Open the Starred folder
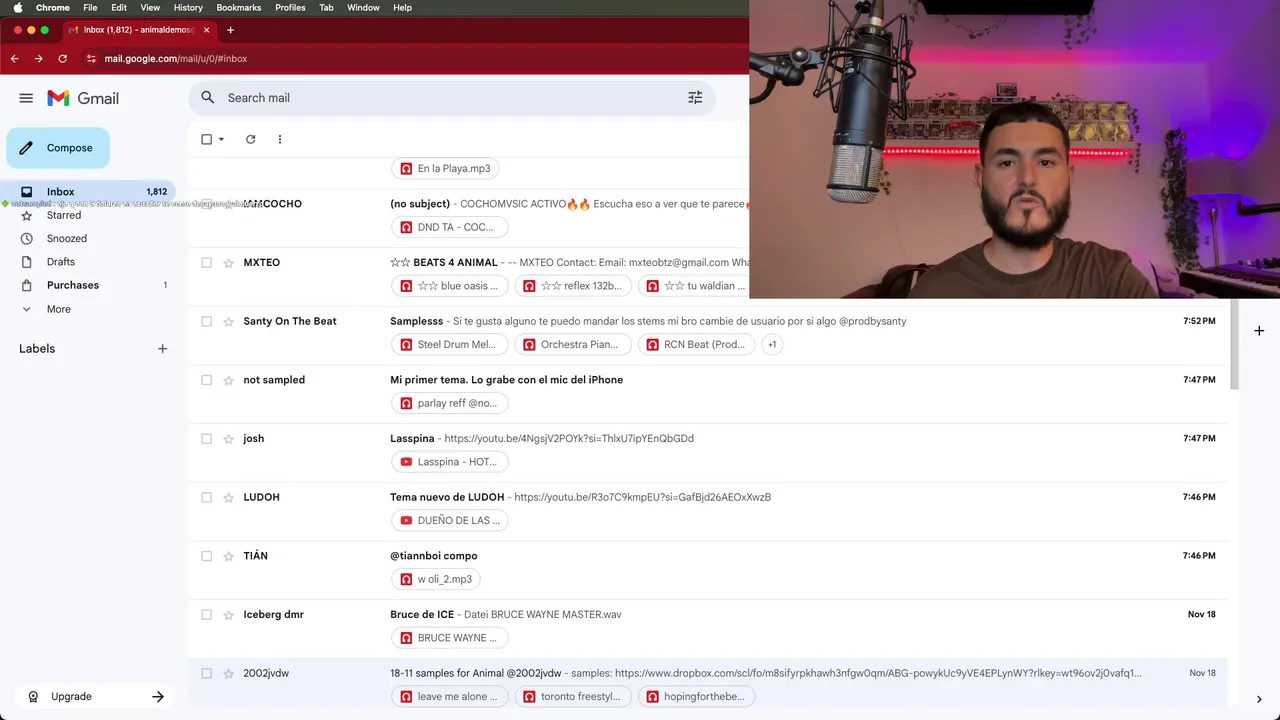Image resolution: width=1280 pixels, height=720 pixels. coord(64,215)
